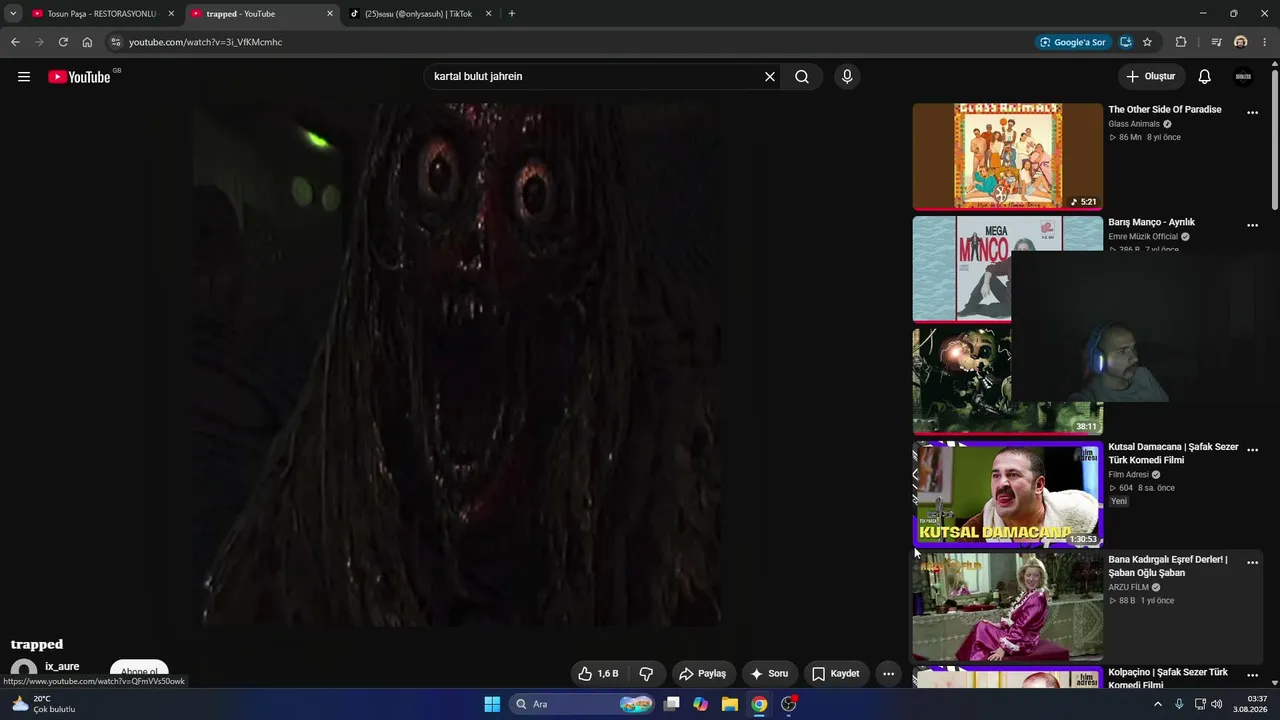Open the browser home page
Viewport: 1280px width, 720px height.
pos(87,42)
